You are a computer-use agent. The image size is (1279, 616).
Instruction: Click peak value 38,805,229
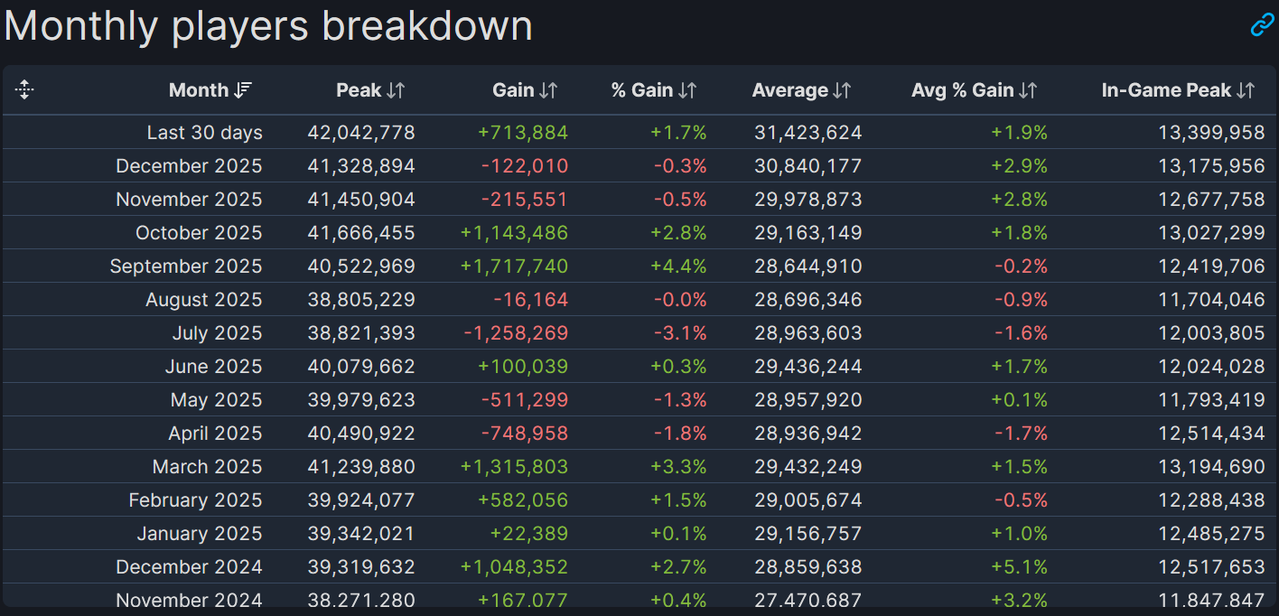(x=361, y=300)
